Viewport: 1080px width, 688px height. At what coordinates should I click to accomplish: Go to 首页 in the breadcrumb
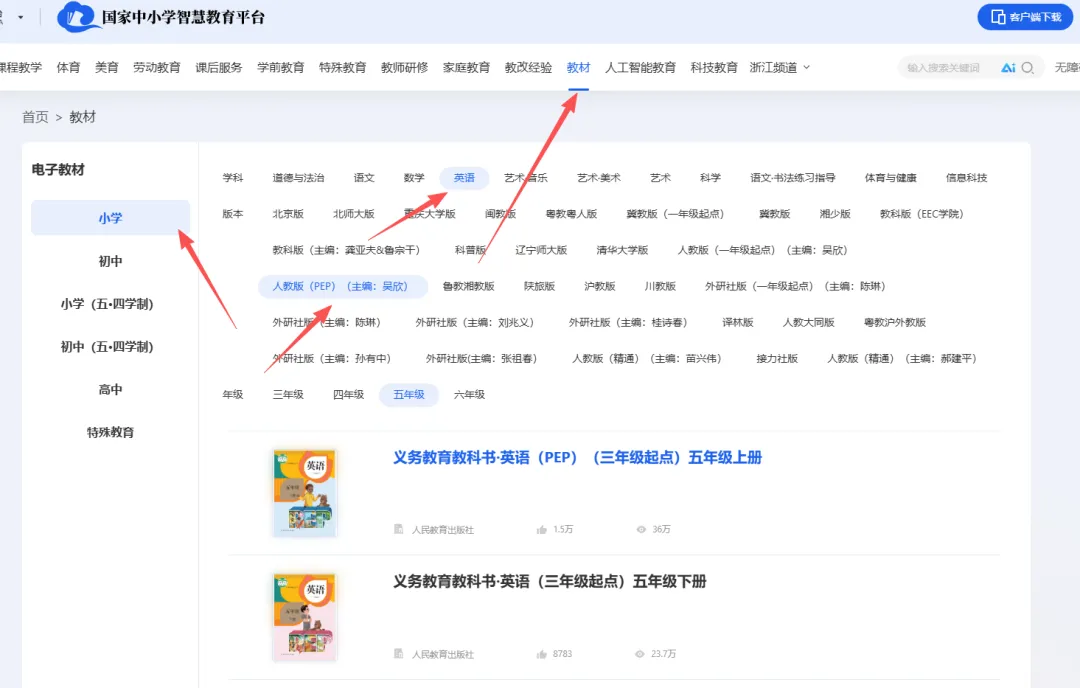point(35,117)
